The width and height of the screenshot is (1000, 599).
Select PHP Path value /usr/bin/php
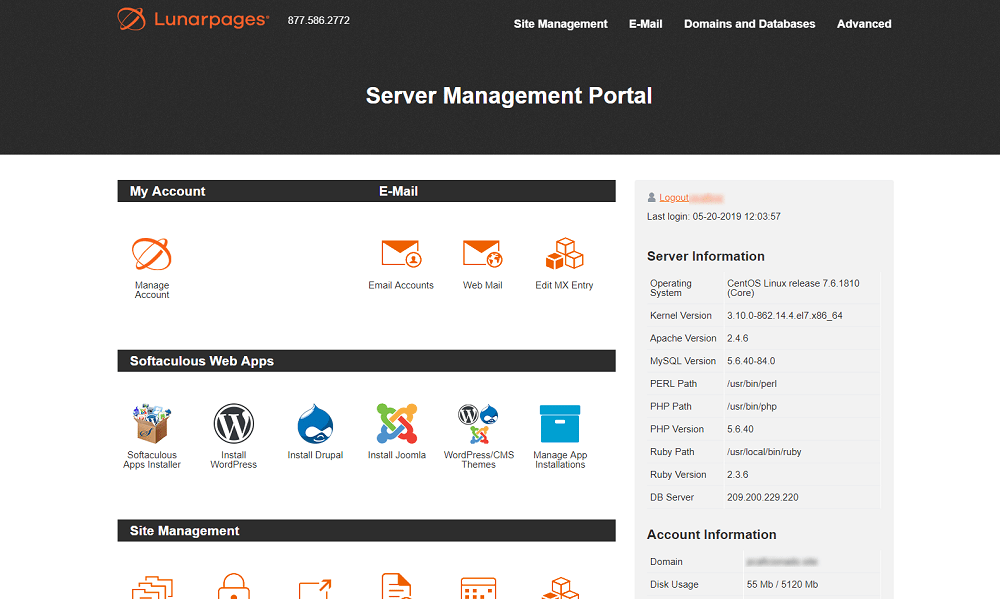point(752,406)
